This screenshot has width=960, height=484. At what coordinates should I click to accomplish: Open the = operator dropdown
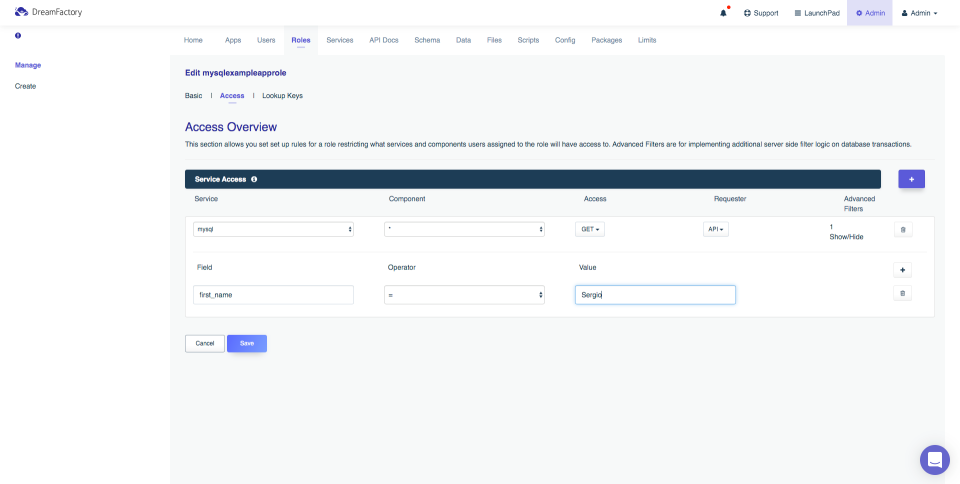[464, 295]
